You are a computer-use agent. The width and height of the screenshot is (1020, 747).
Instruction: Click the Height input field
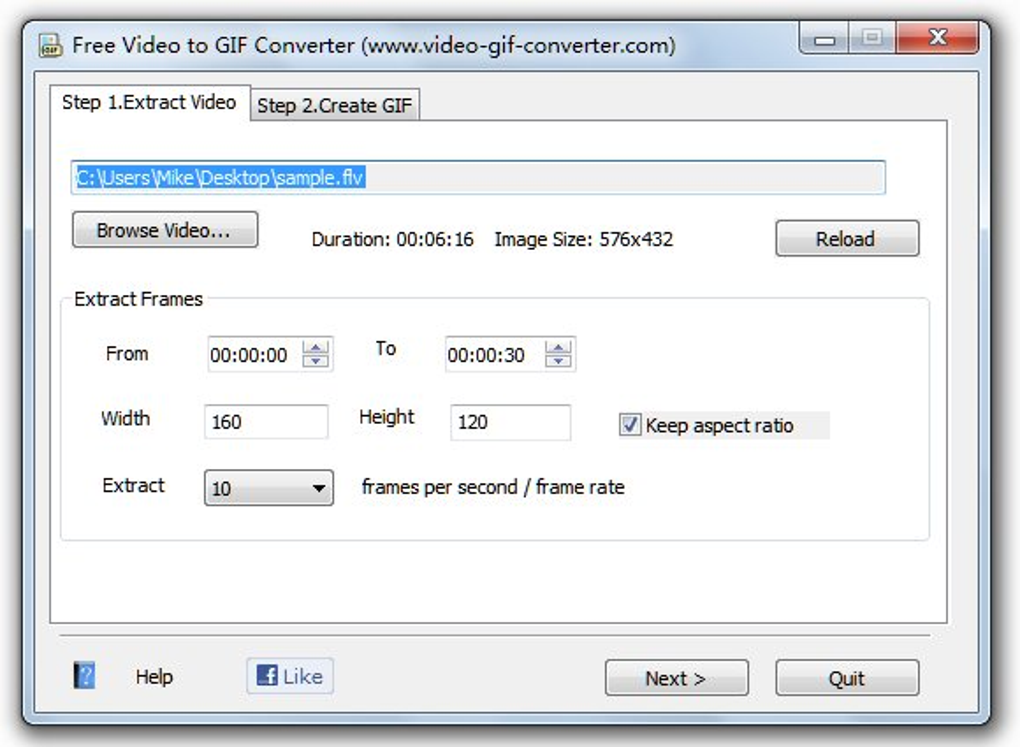tap(510, 422)
